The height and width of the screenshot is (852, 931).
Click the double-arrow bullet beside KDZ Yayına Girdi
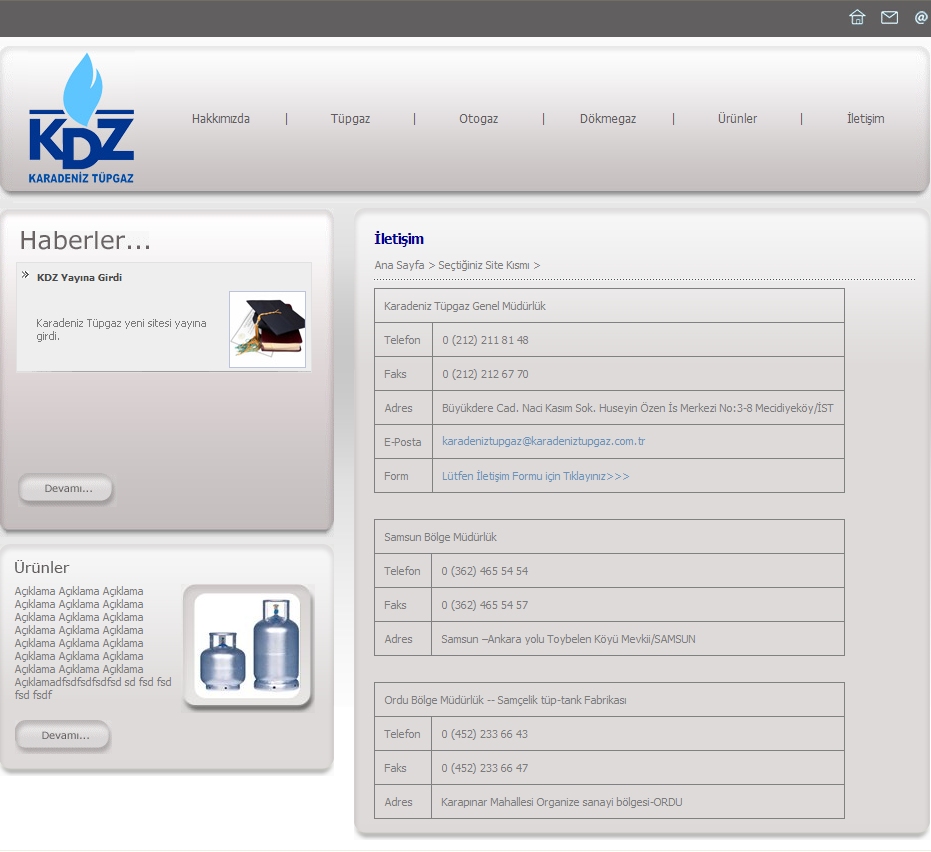click(x=25, y=274)
